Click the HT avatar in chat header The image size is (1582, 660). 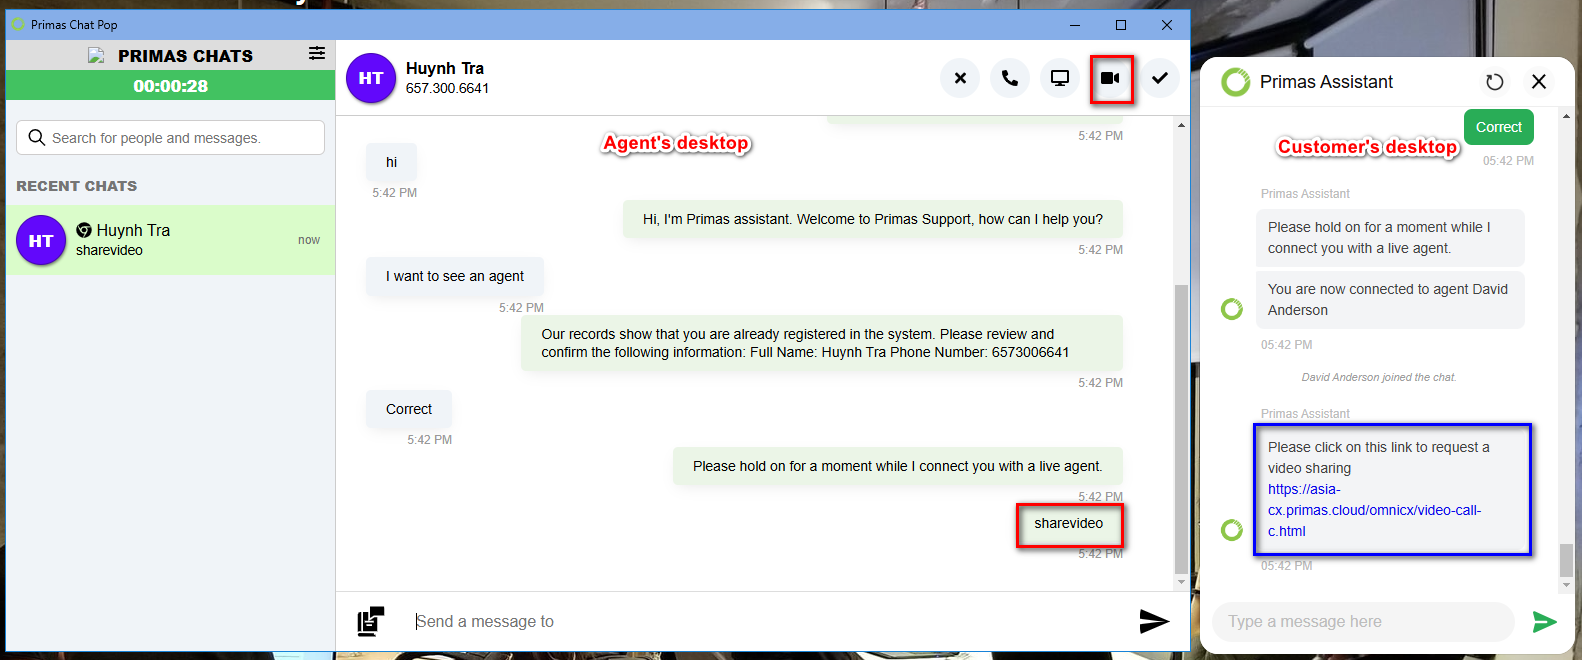371,78
